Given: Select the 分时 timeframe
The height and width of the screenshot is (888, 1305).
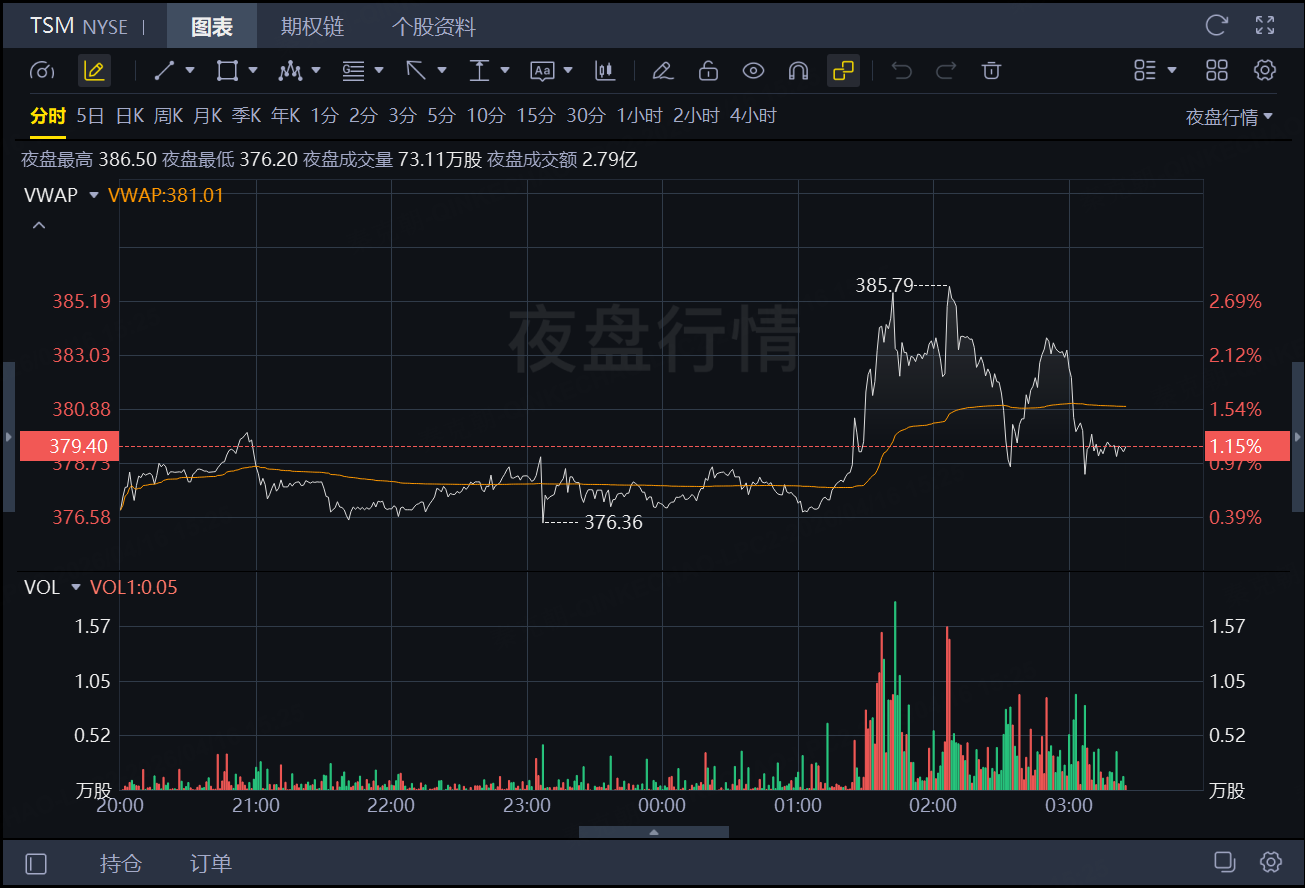Looking at the screenshot, I should pos(48,116).
